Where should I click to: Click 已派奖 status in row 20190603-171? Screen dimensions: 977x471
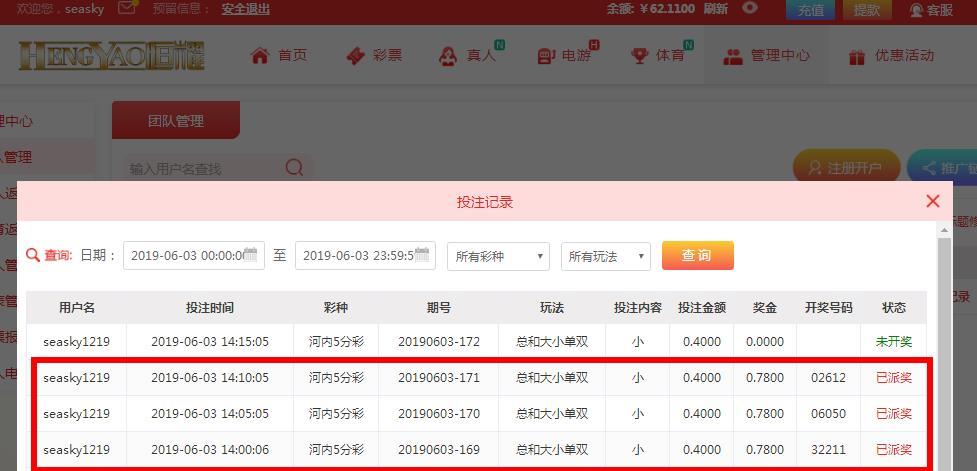(x=894, y=378)
